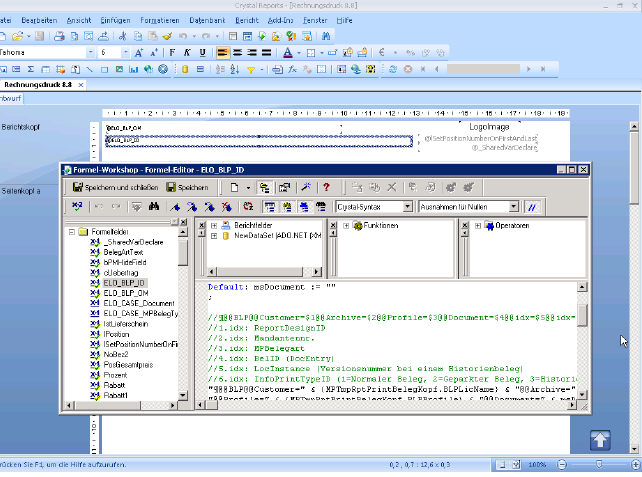Click the comment slashes icon in editor toolbar

533,206
